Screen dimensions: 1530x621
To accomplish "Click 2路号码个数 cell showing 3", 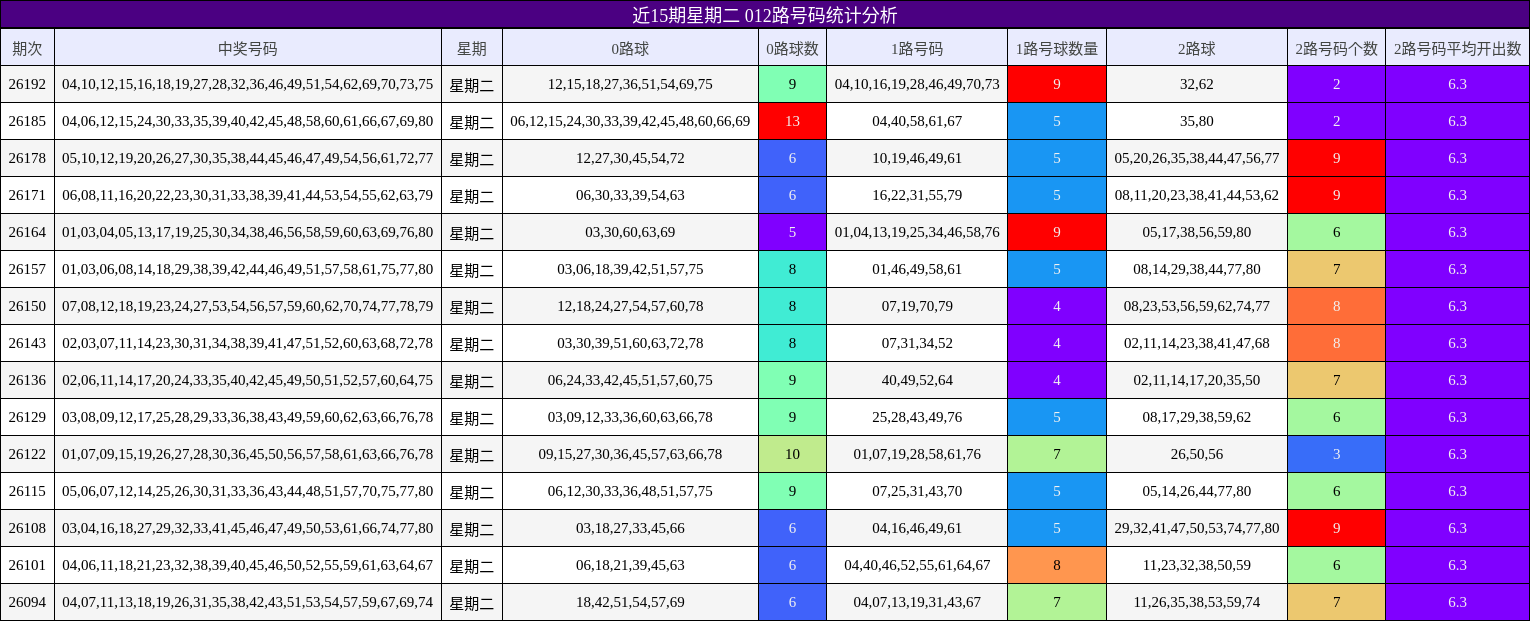I will (x=1336, y=454).
